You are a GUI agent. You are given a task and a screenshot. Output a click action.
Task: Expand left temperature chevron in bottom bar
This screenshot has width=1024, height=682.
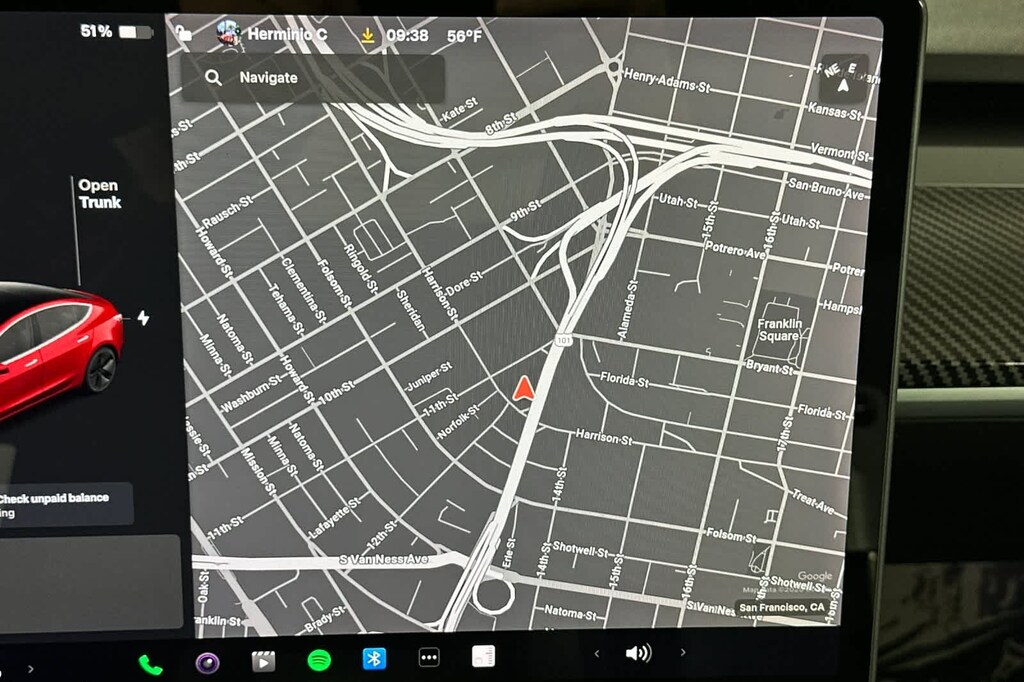pos(30,668)
